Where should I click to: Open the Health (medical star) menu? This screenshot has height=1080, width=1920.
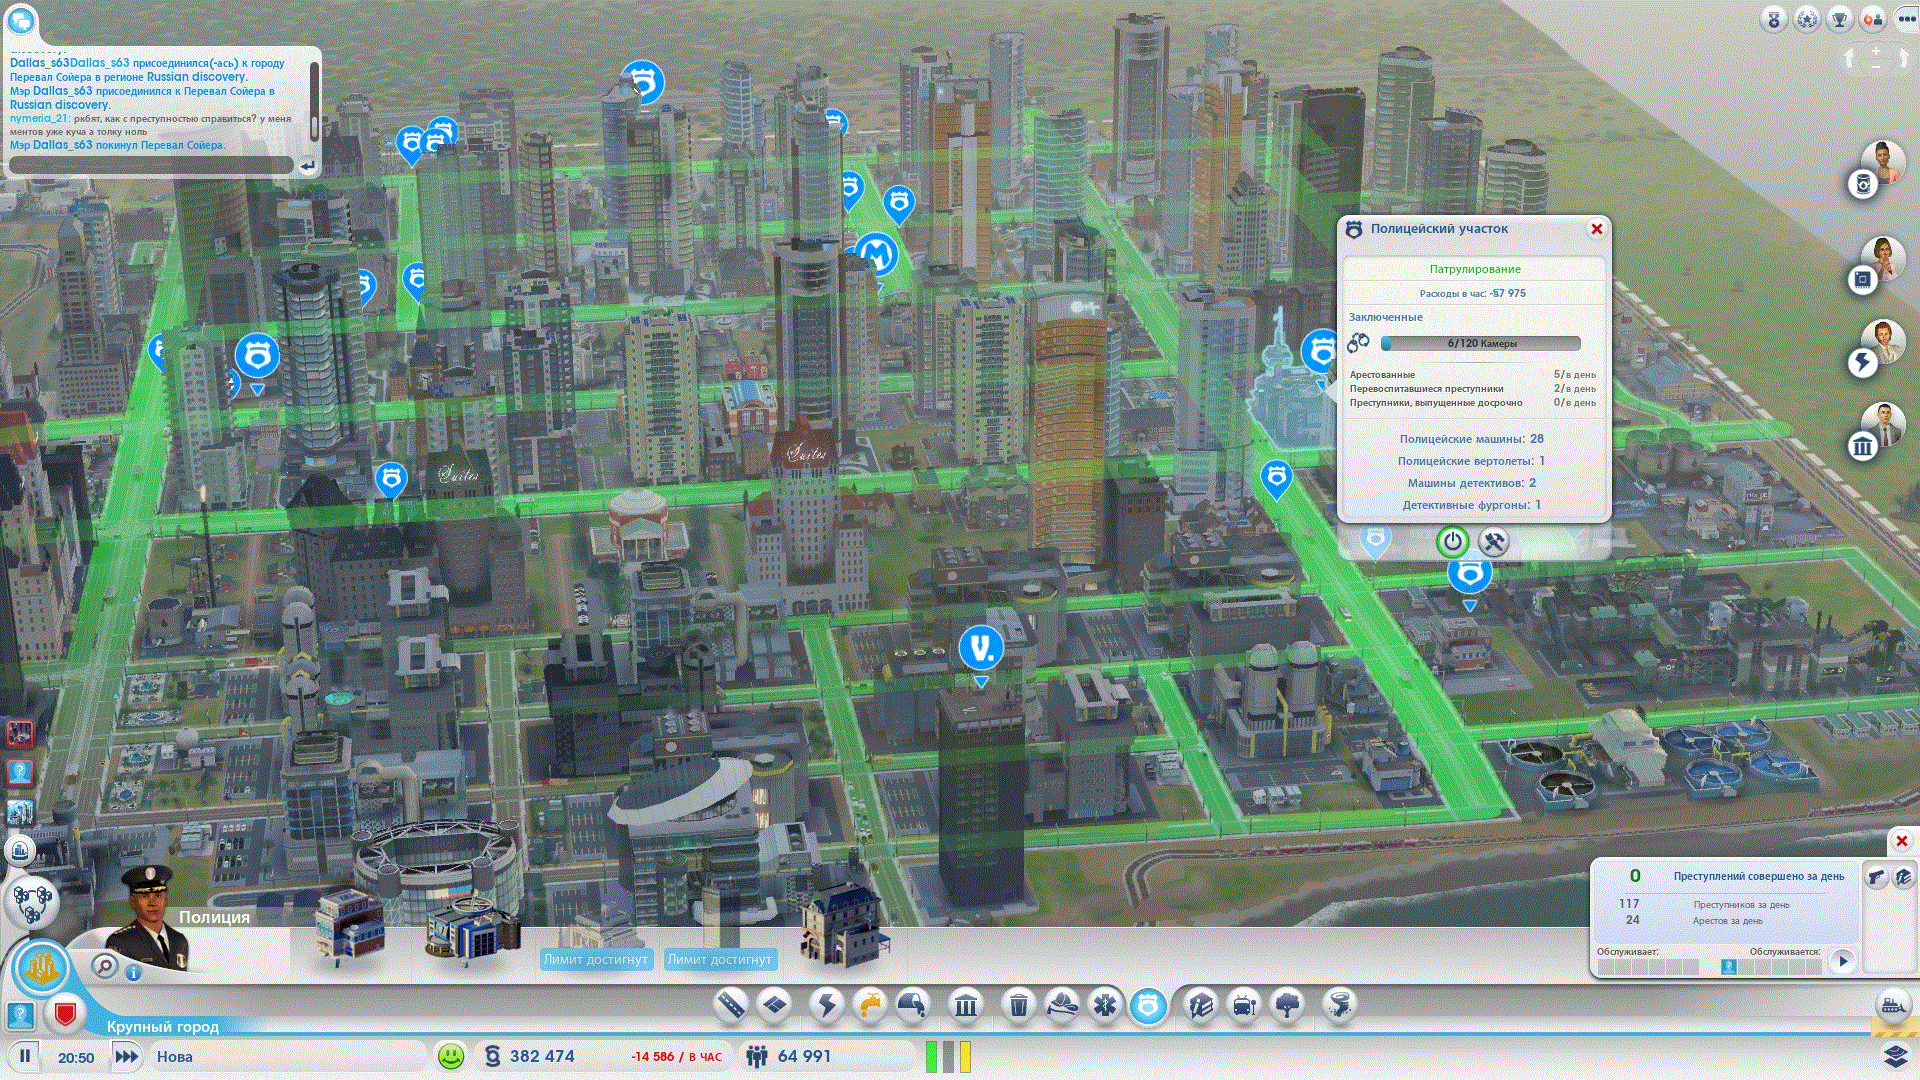pyautogui.click(x=1105, y=1004)
